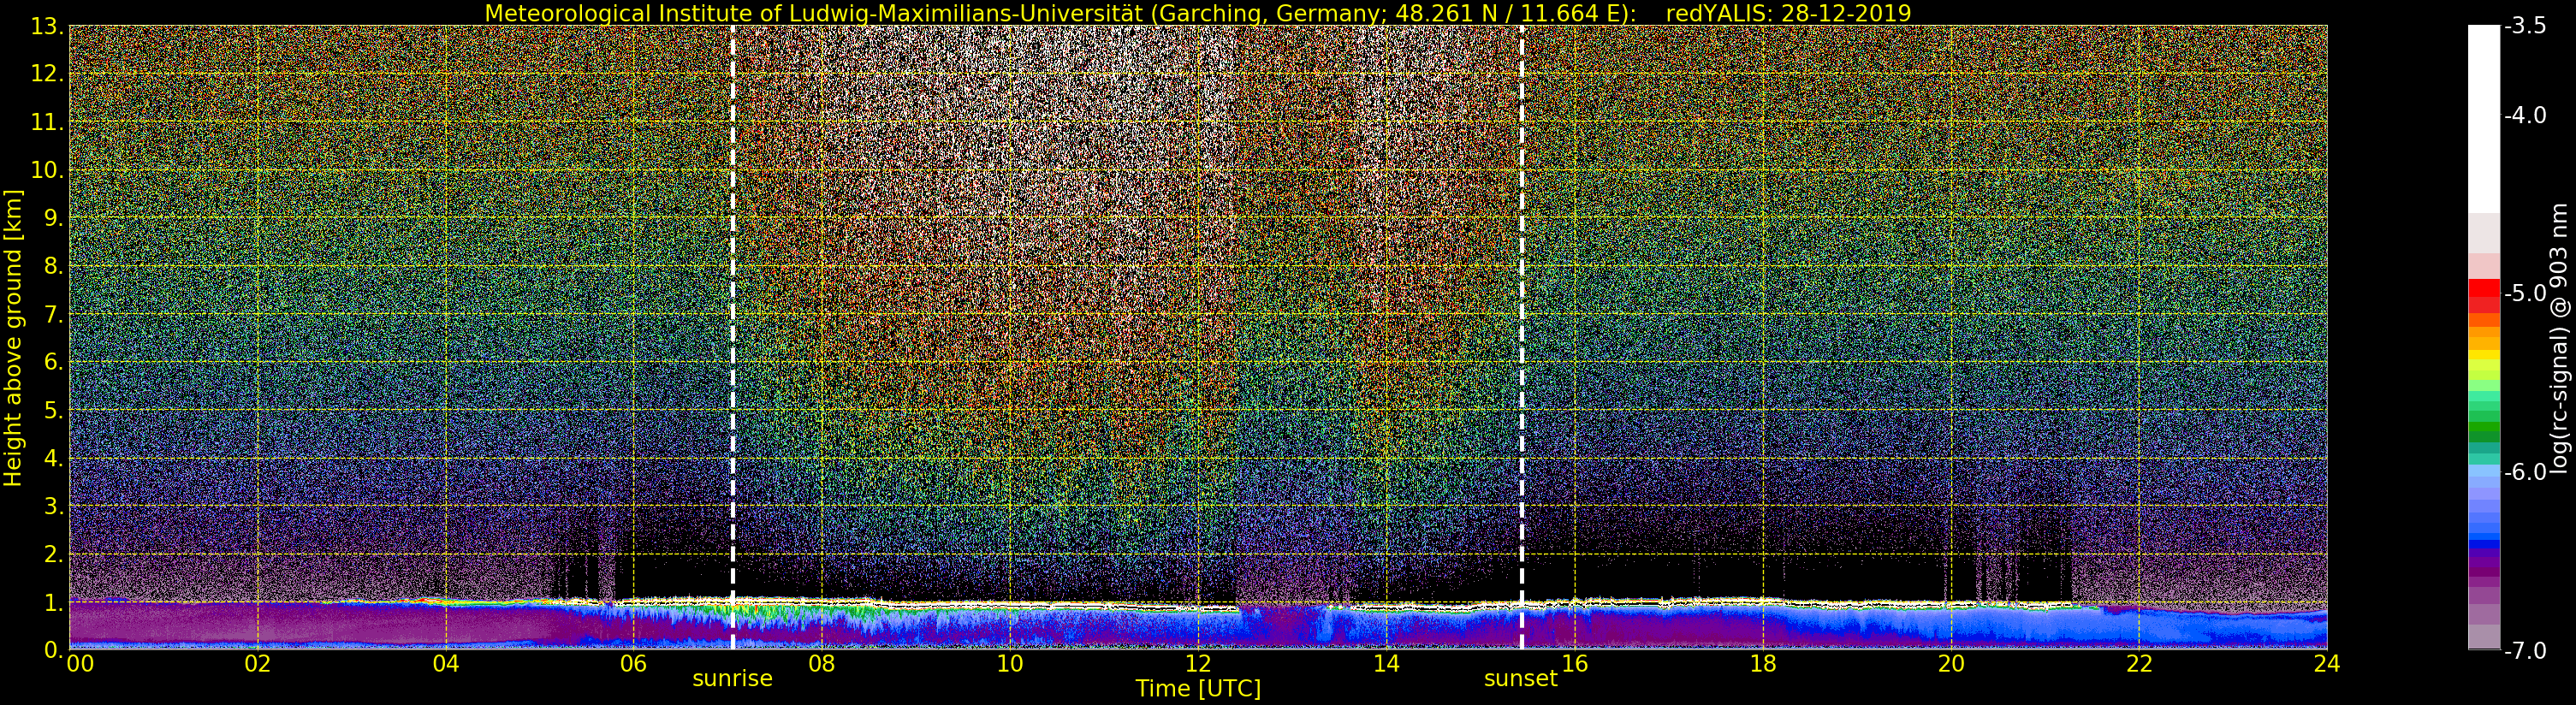
Task: Click the time axis tick 20
Action: pos(1951,663)
